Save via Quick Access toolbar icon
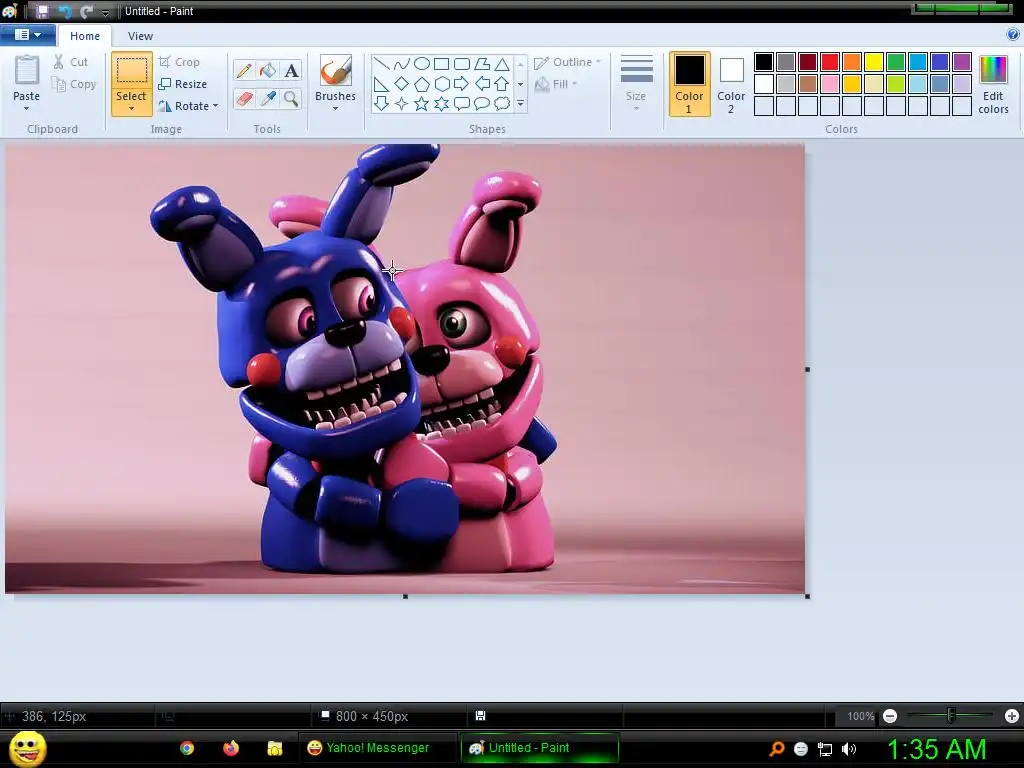The height and width of the screenshot is (768, 1024). (42, 11)
